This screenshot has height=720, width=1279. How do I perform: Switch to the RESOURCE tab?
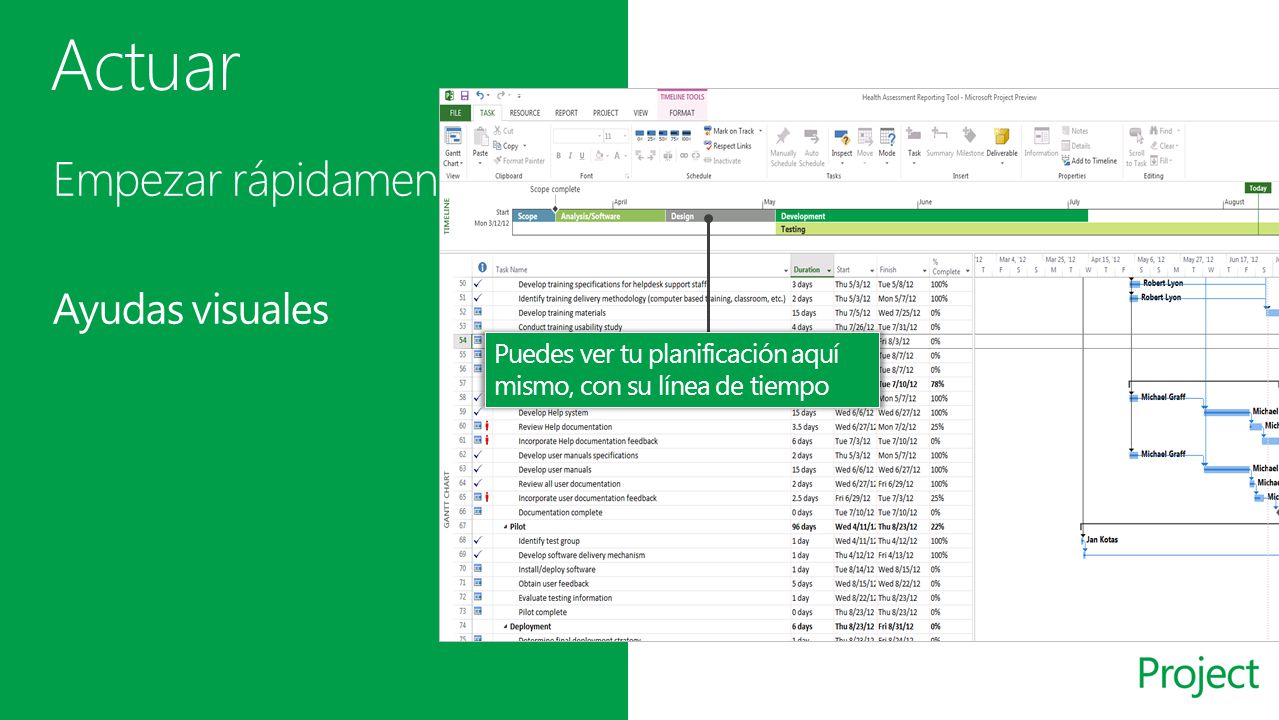click(524, 113)
